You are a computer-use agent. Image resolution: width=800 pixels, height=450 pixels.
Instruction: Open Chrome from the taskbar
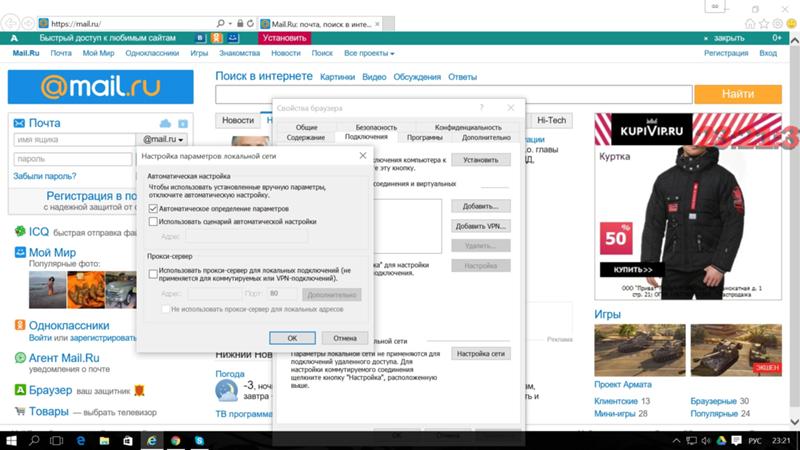coord(176,440)
